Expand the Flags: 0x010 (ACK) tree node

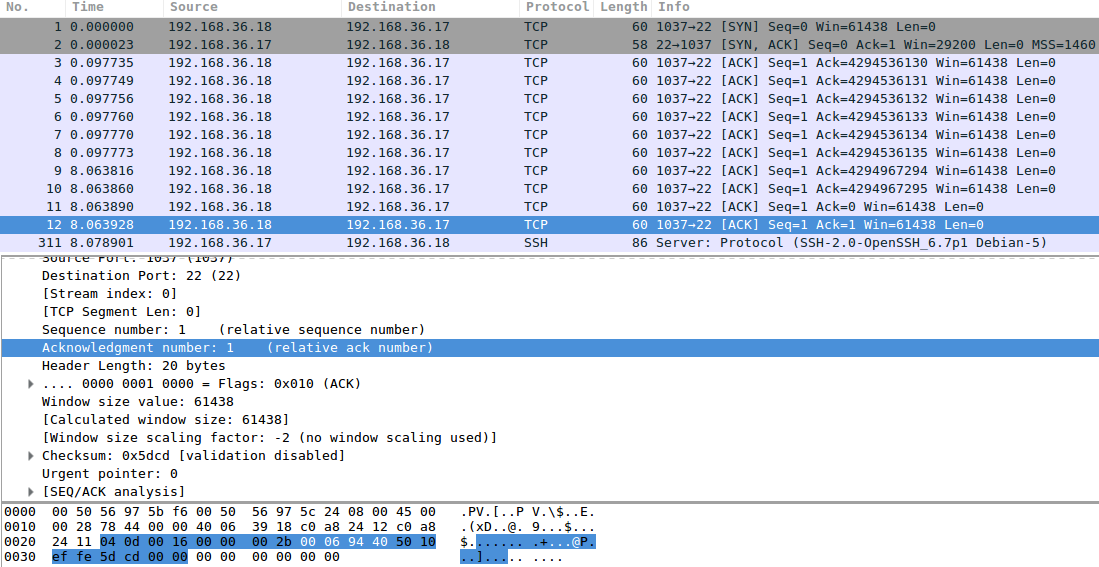[31, 384]
